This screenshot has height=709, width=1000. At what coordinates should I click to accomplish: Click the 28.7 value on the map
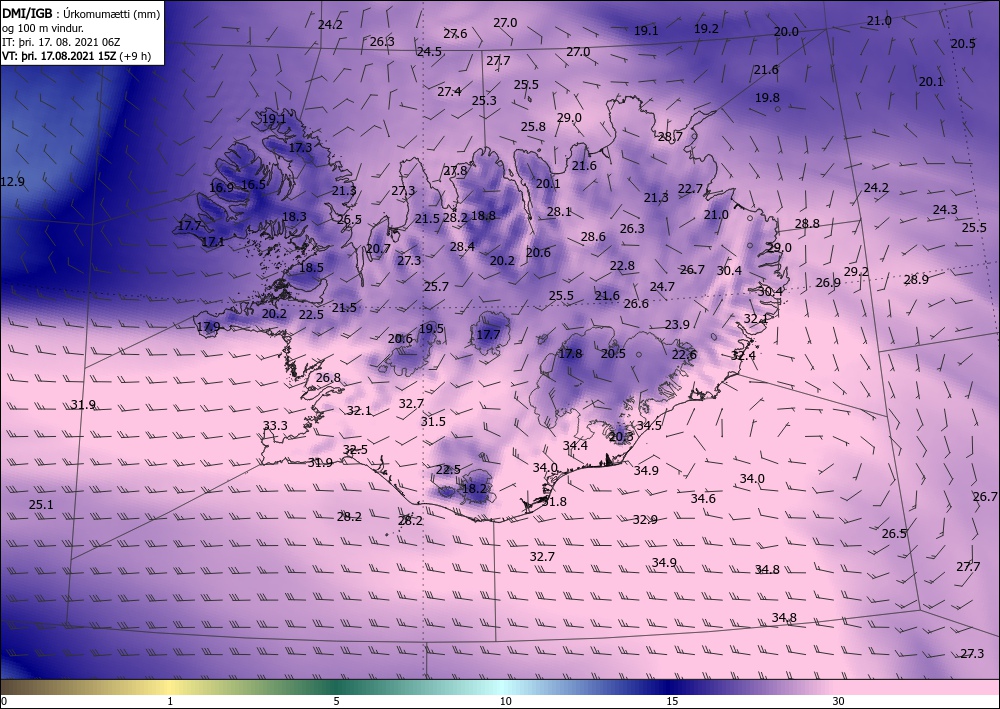click(x=670, y=136)
